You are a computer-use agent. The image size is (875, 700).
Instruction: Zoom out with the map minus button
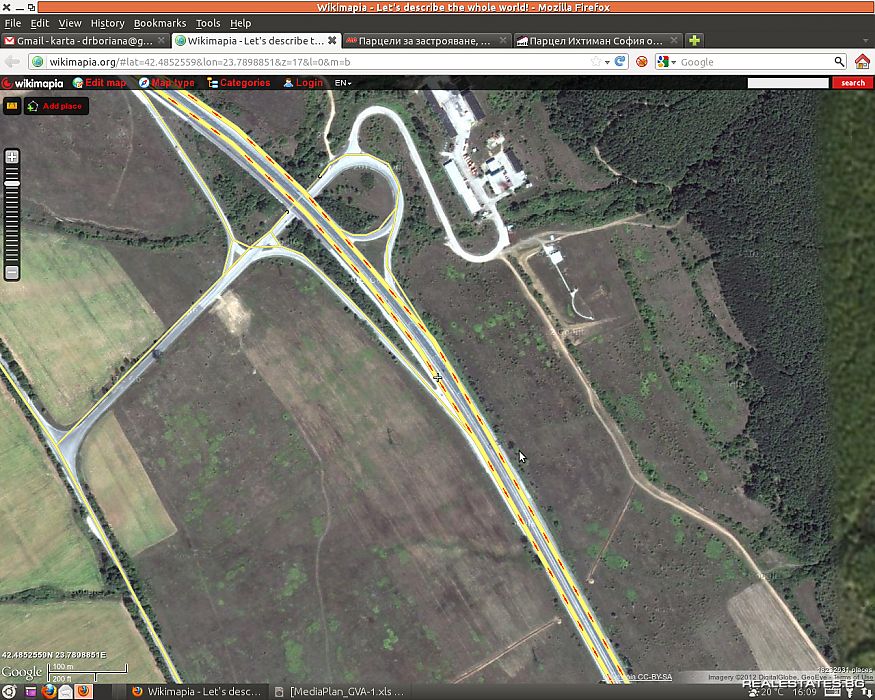tap(12, 272)
